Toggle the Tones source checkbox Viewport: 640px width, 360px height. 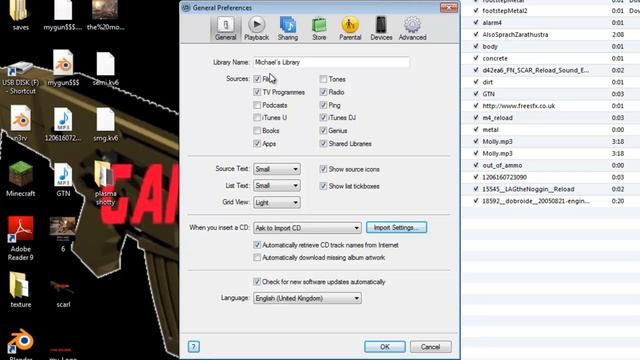pyautogui.click(x=323, y=79)
